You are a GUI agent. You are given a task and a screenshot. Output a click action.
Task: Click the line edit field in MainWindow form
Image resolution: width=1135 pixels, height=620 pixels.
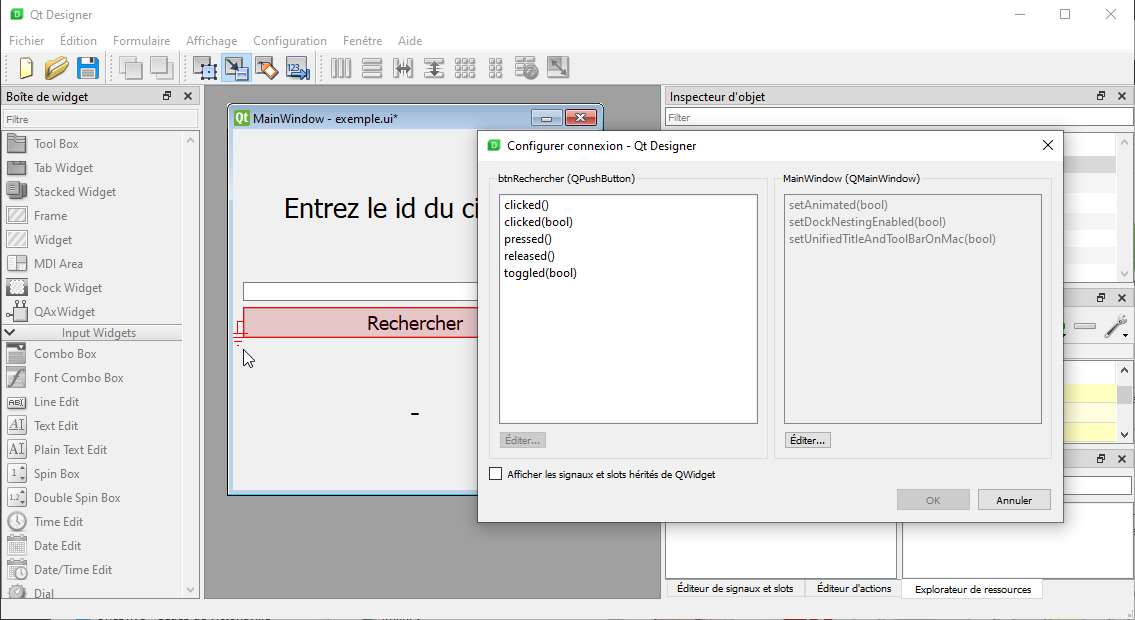360,292
